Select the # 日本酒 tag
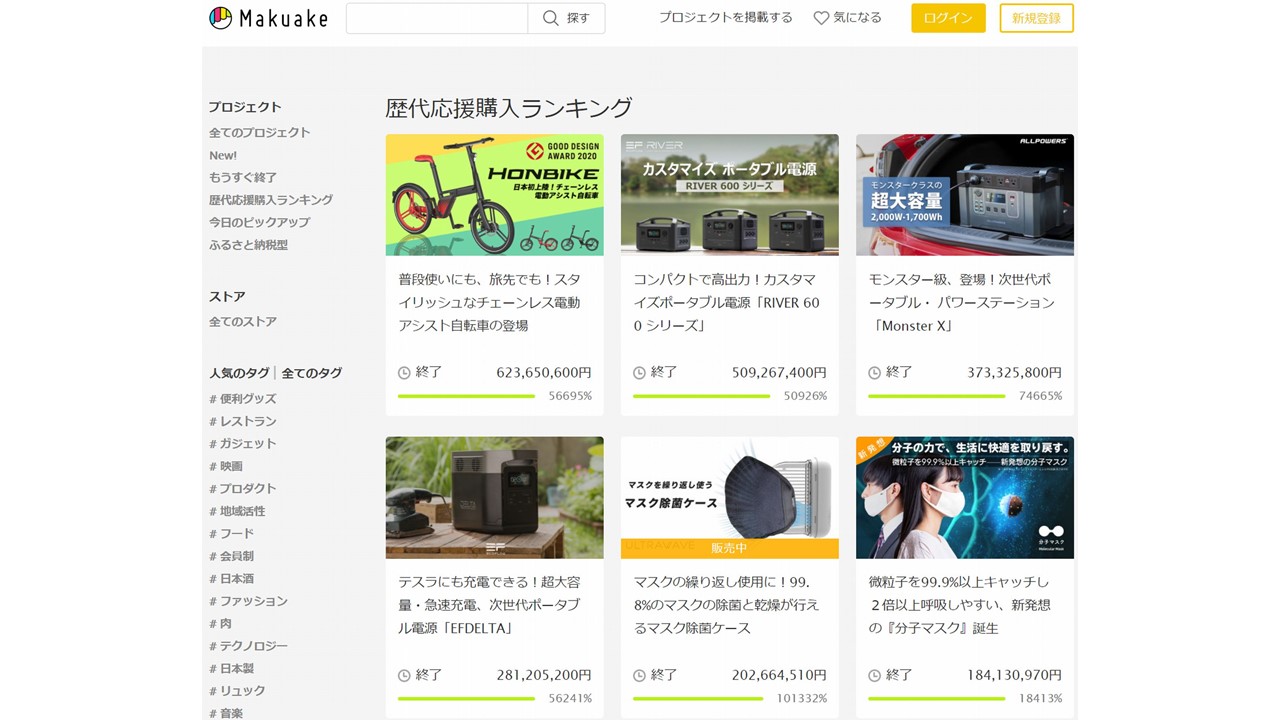 click(232, 579)
